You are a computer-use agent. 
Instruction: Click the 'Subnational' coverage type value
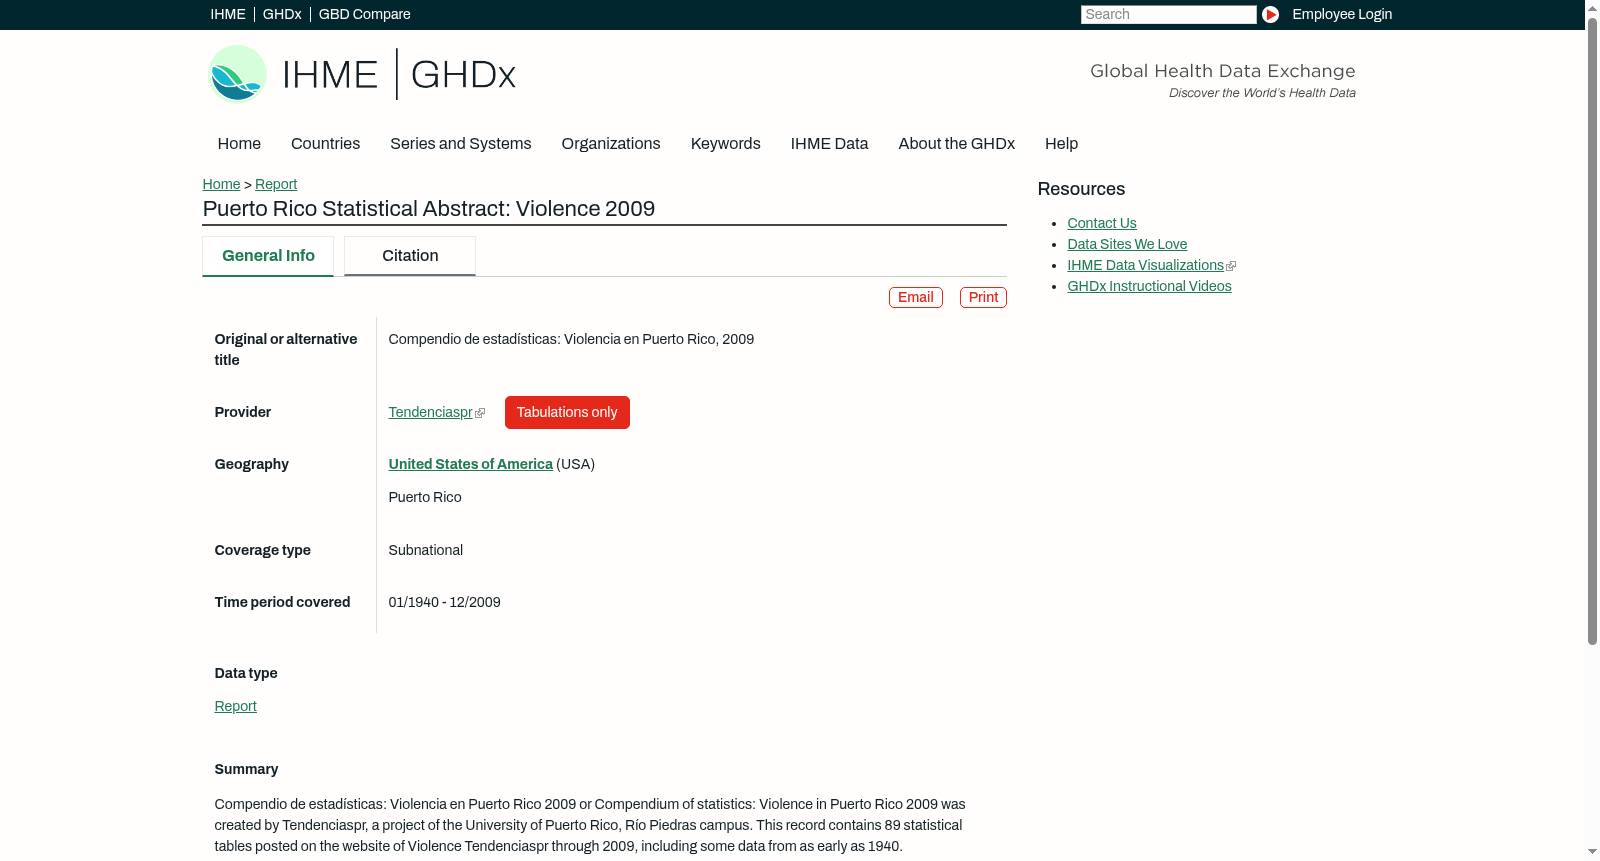pyautogui.click(x=426, y=551)
